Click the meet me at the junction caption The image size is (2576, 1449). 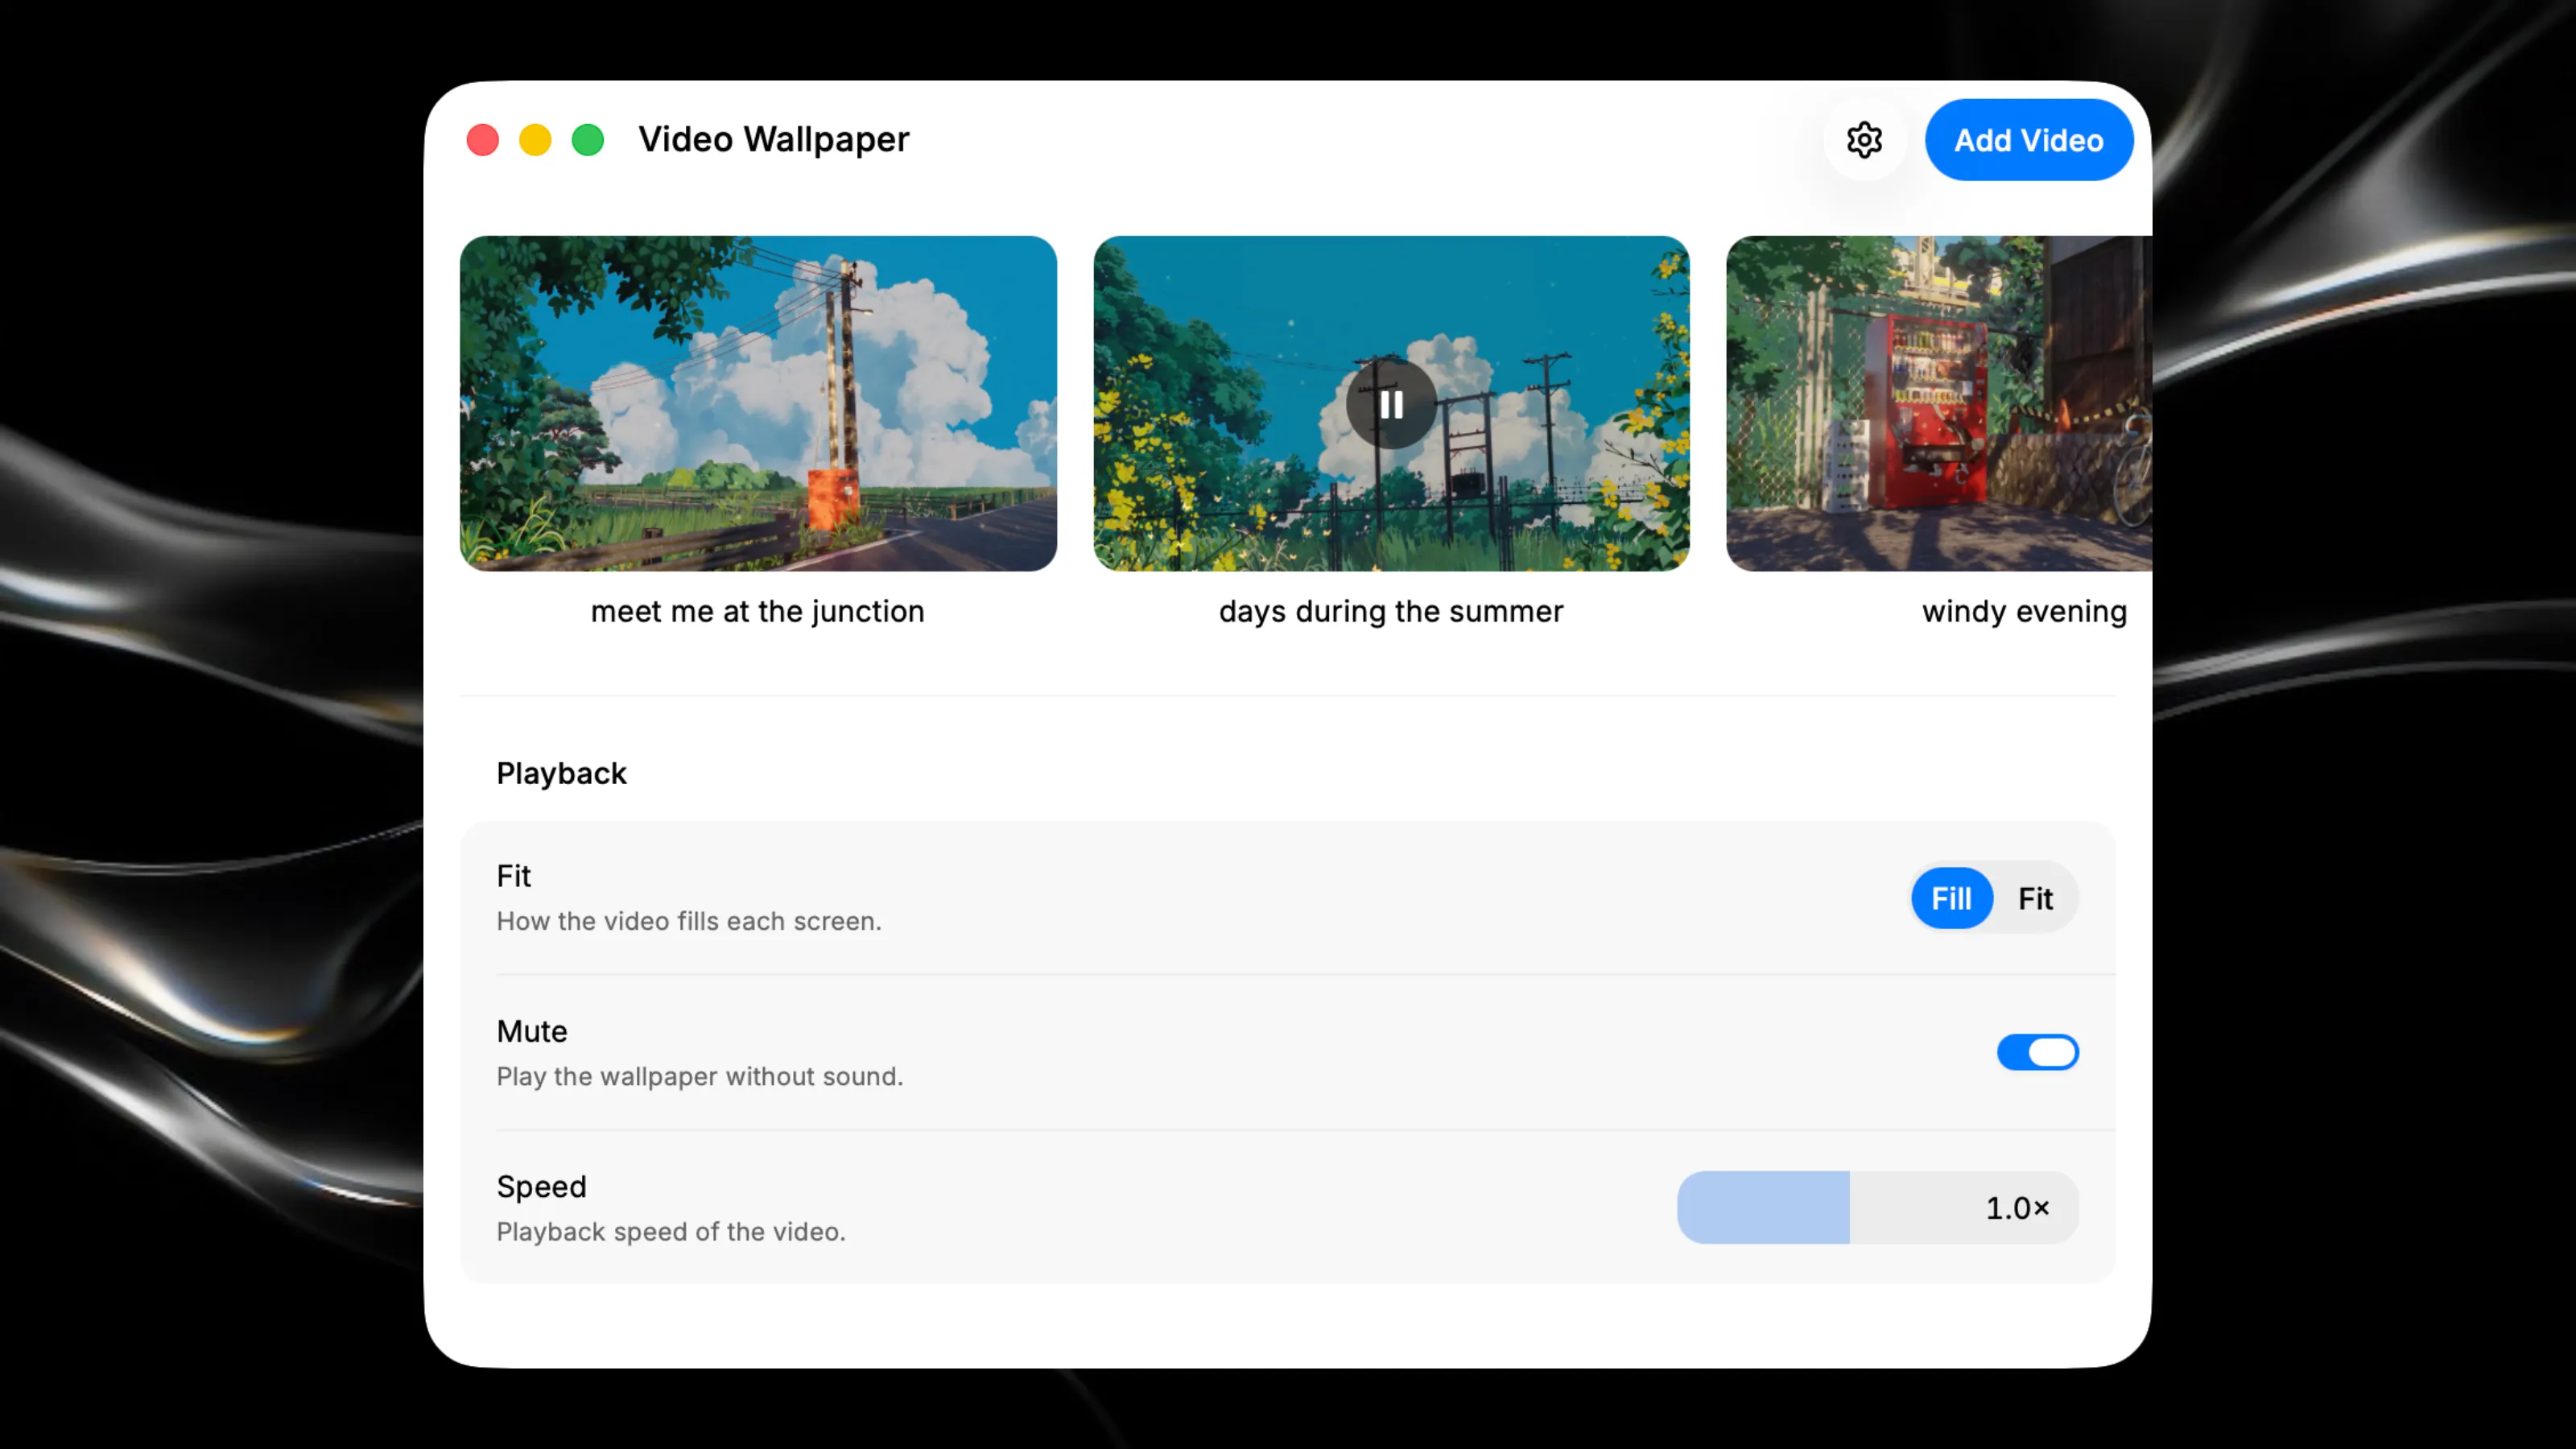pyautogui.click(x=758, y=611)
